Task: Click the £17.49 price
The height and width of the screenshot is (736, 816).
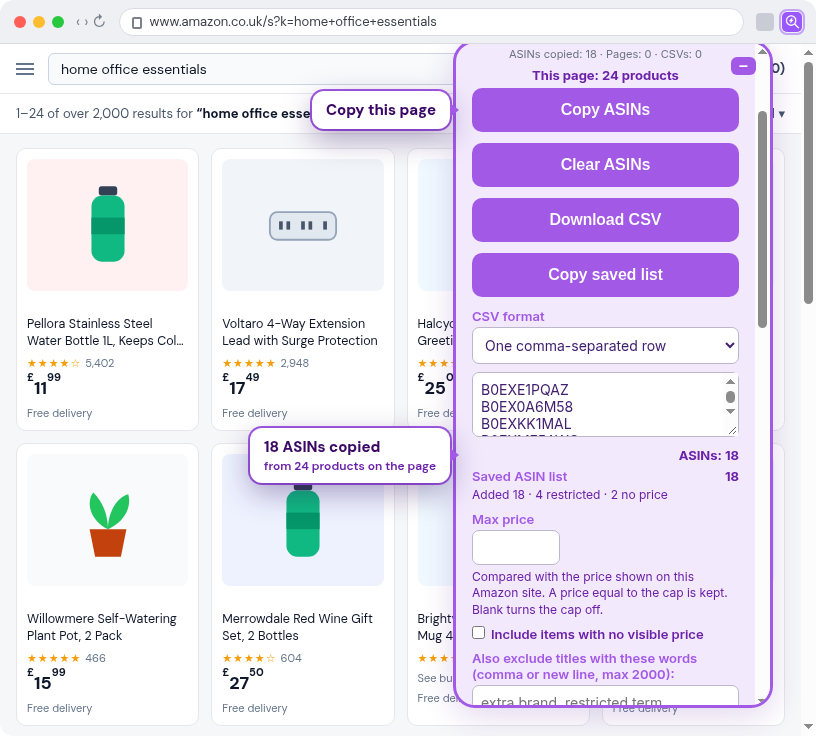Action: (x=241, y=384)
